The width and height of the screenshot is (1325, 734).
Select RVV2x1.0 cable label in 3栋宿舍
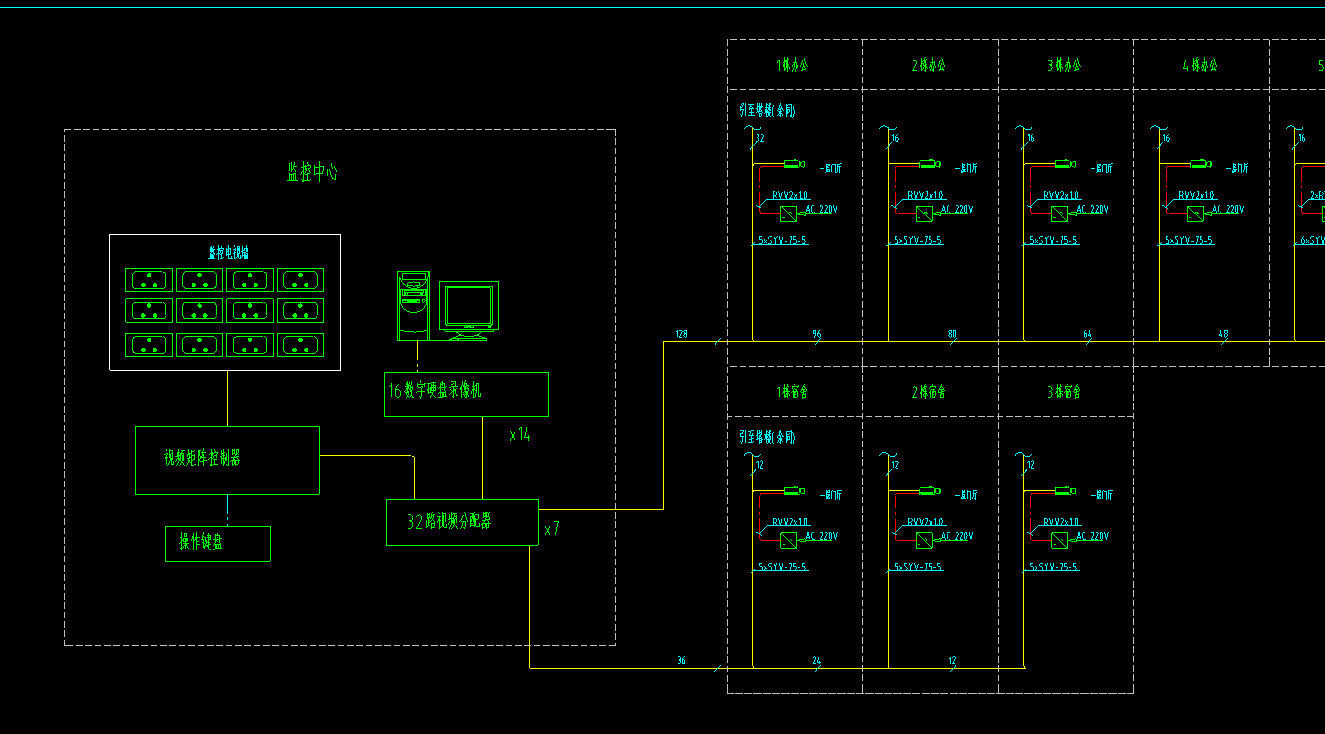click(x=1062, y=522)
